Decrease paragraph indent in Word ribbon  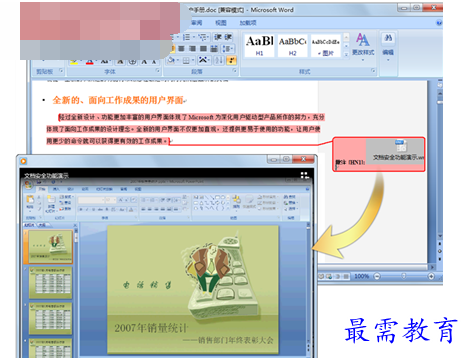[218, 37]
